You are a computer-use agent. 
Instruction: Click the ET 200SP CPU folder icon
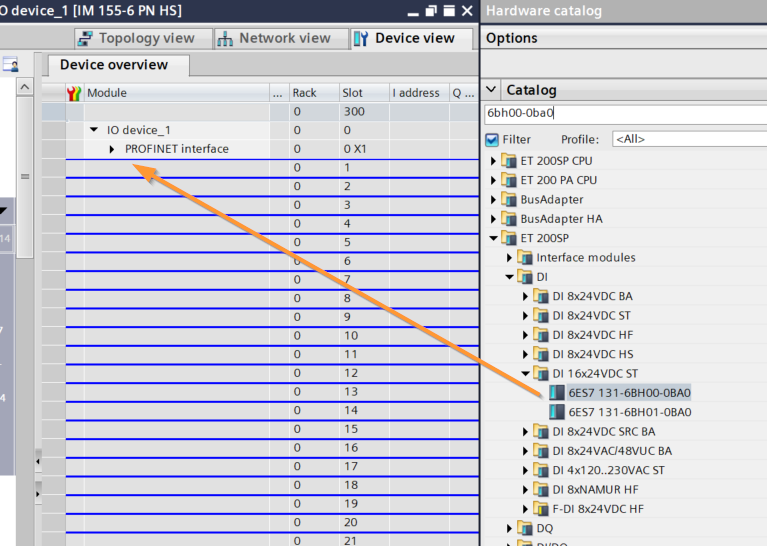[x=509, y=161]
